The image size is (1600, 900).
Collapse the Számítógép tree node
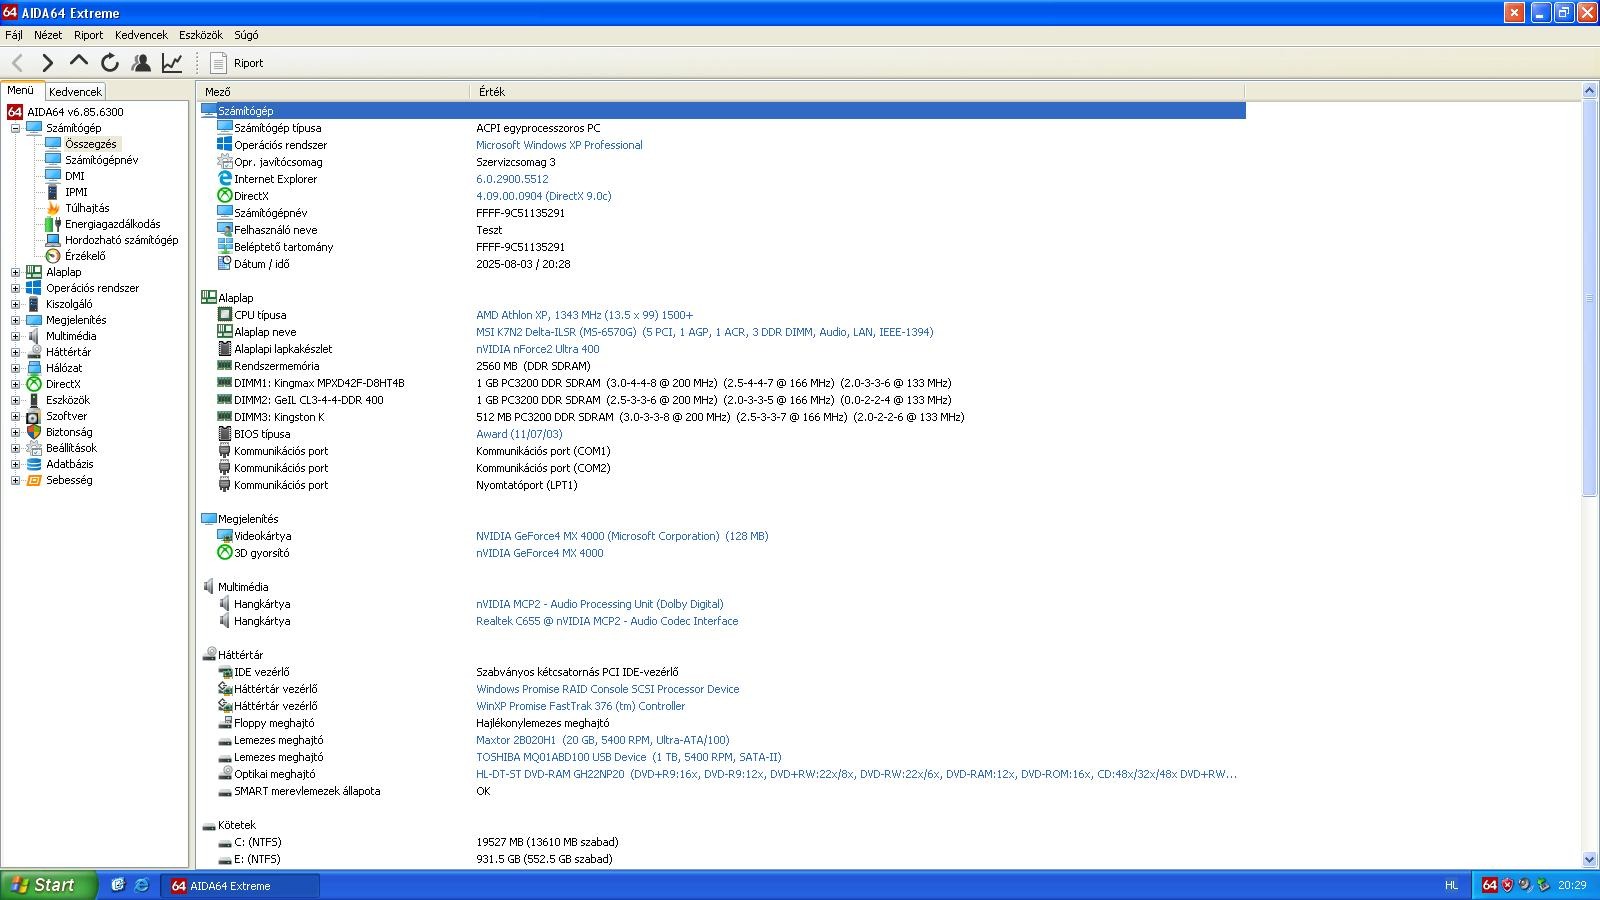point(15,128)
